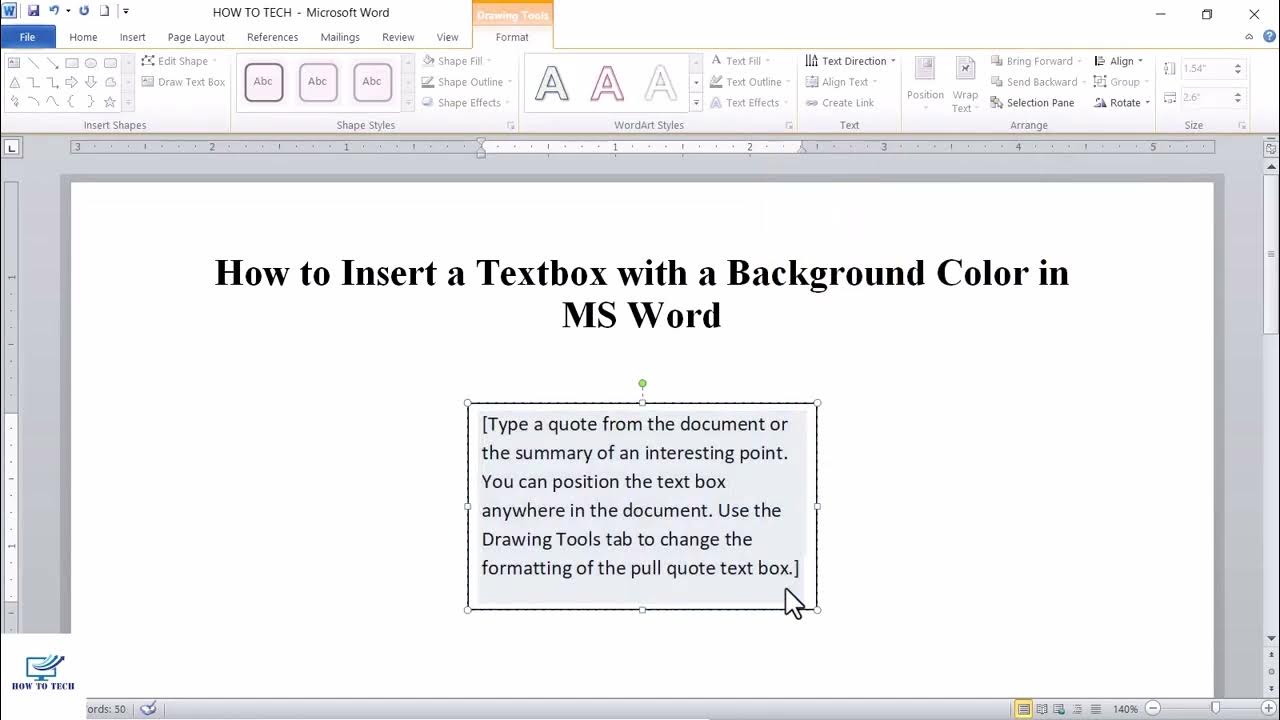Switch to the View tab
The width and height of the screenshot is (1280, 720).
pyautogui.click(x=447, y=37)
